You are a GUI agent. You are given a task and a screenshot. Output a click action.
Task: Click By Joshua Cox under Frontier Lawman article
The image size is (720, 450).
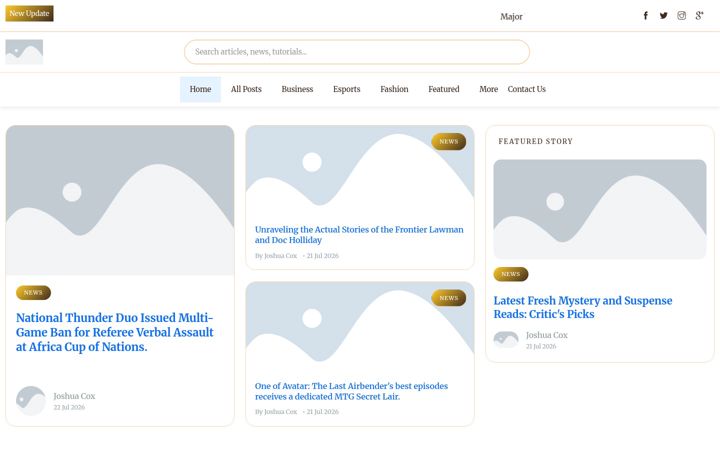tap(276, 256)
